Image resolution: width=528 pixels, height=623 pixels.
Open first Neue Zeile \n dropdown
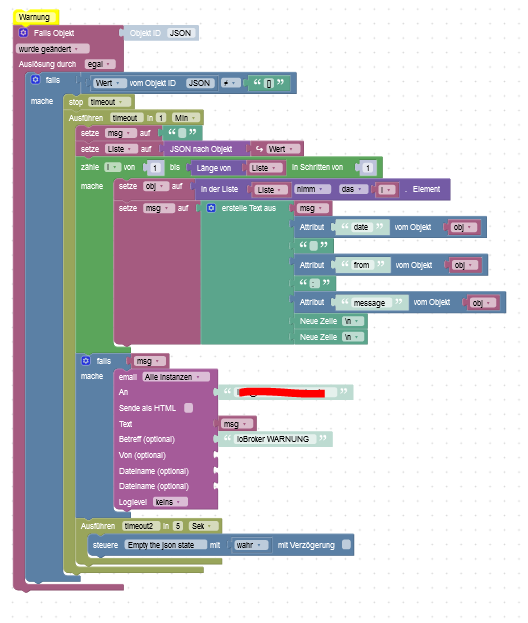click(x=352, y=321)
